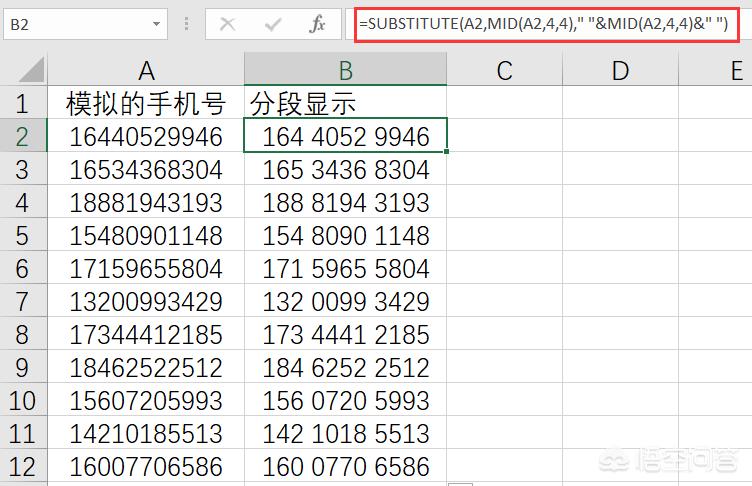Select row 6 header

(23, 268)
